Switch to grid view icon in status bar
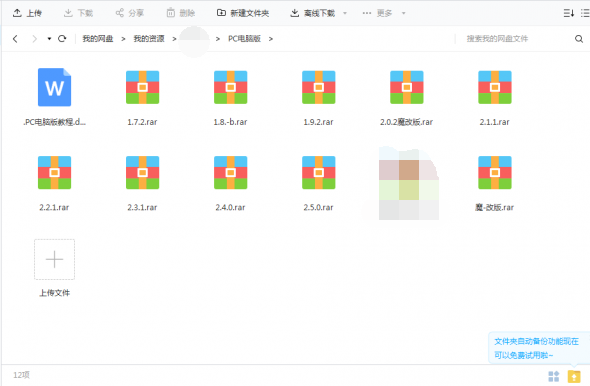Image resolution: width=590 pixels, height=386 pixels. [554, 376]
